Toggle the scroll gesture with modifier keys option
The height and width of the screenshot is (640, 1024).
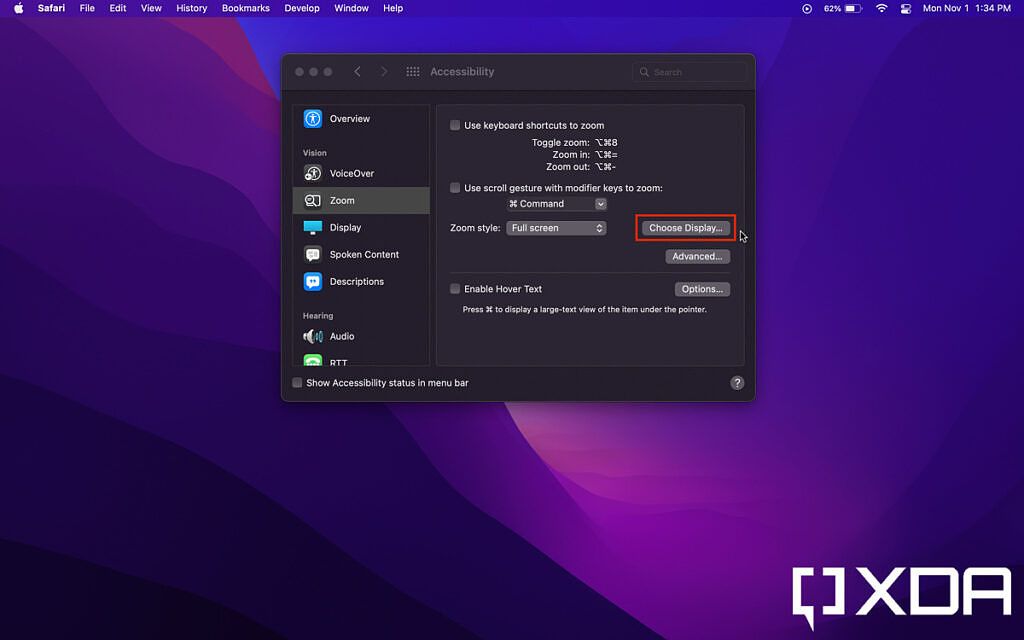(455, 187)
